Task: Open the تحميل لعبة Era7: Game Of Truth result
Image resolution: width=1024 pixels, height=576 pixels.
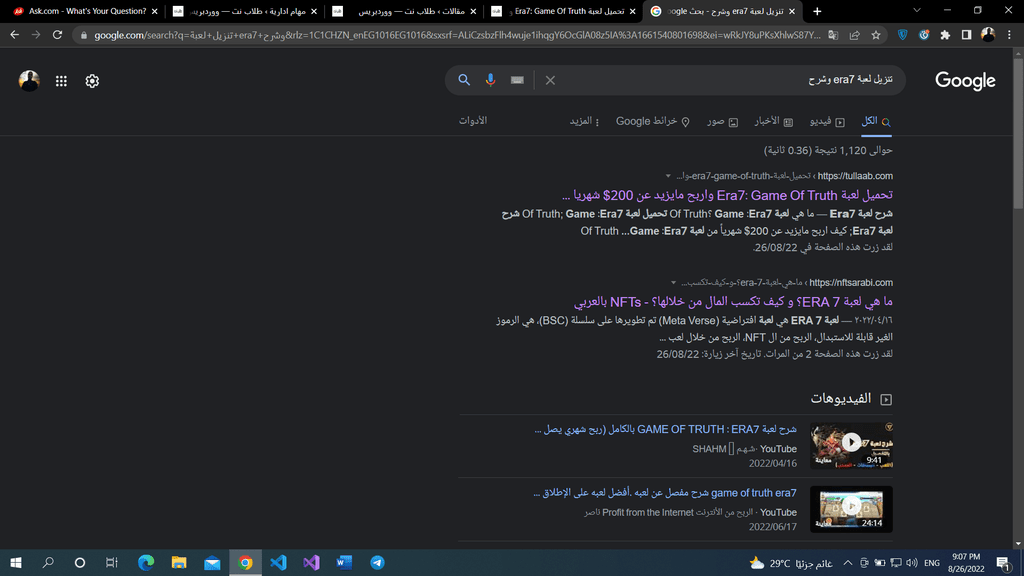Action: 728,195
